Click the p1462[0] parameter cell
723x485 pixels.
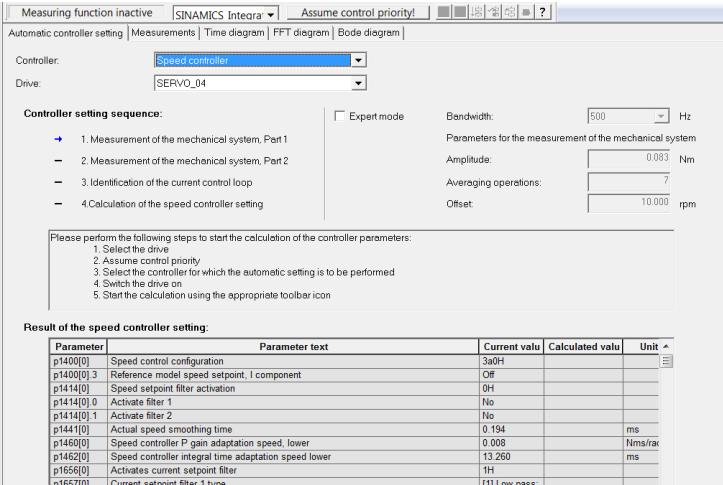[x=78, y=457]
